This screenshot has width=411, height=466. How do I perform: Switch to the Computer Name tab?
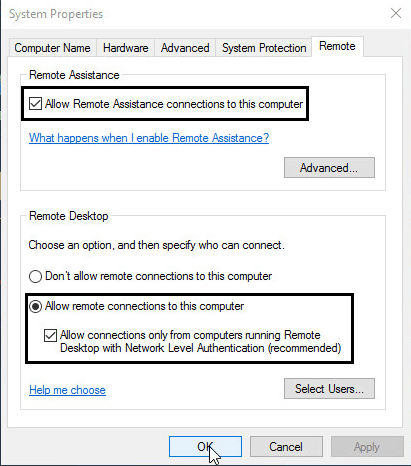pyautogui.click(x=52, y=48)
